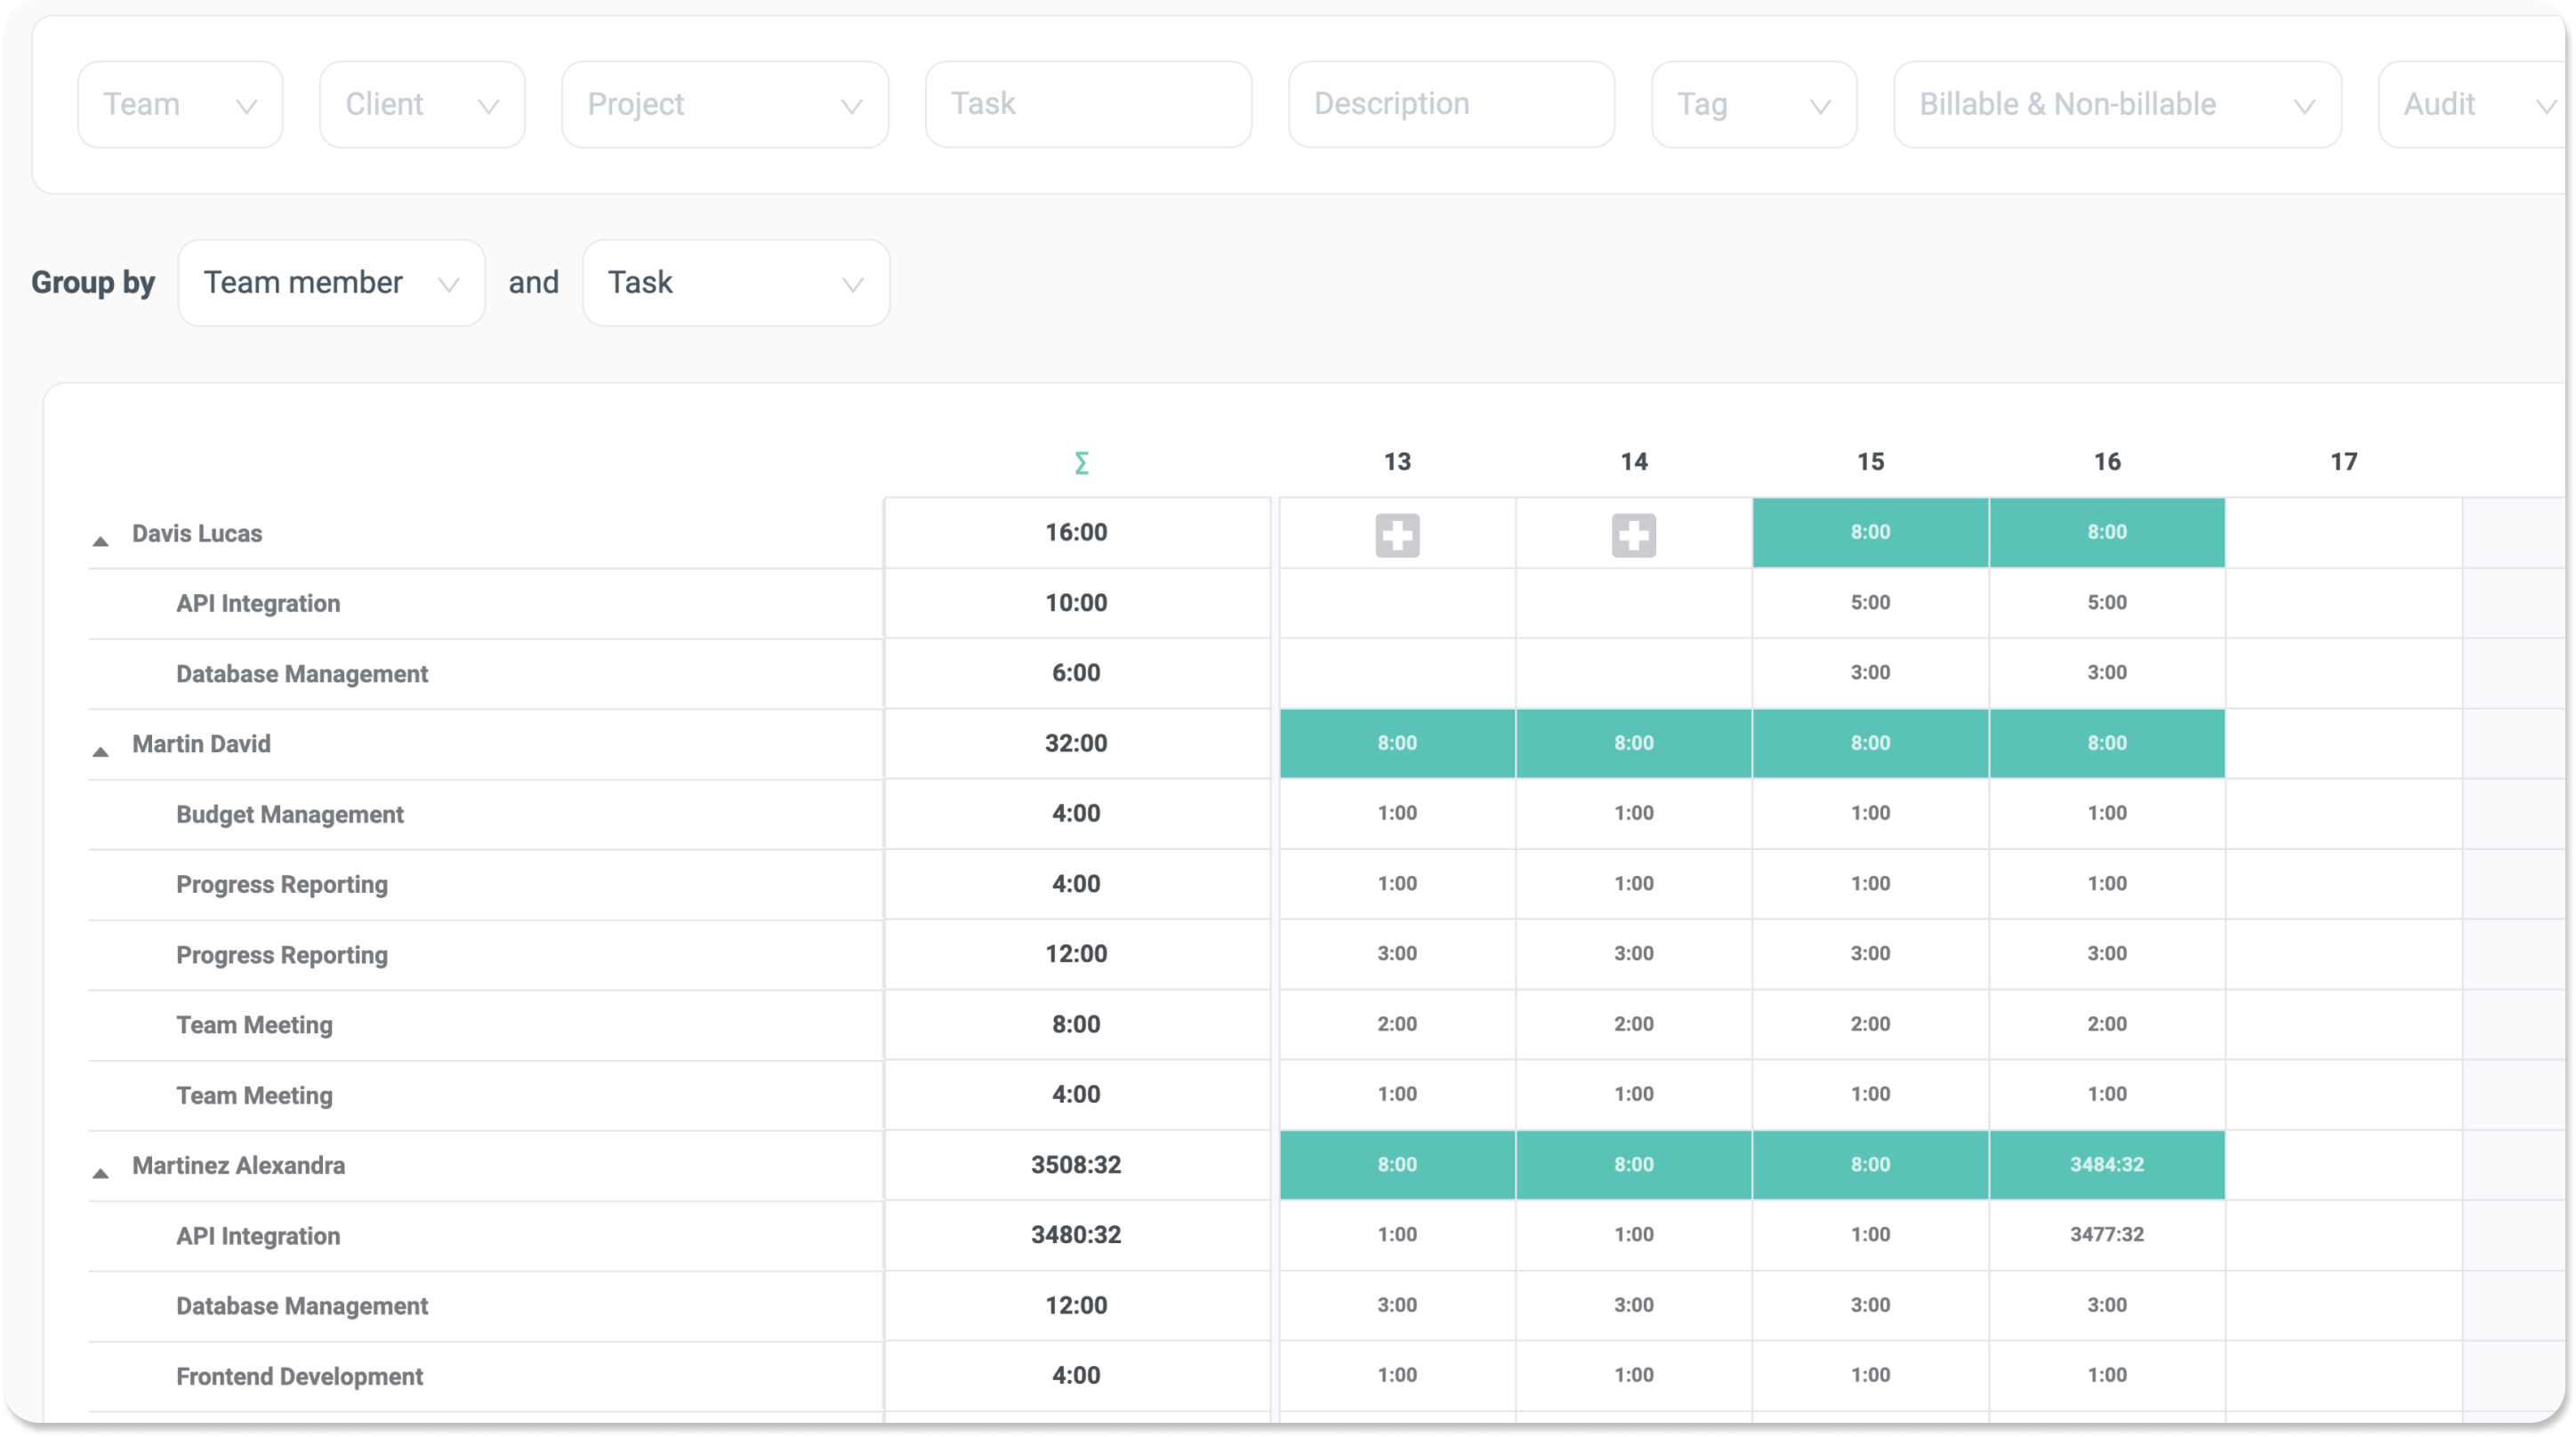
Task: Focus the Description filter field
Action: coord(1450,105)
